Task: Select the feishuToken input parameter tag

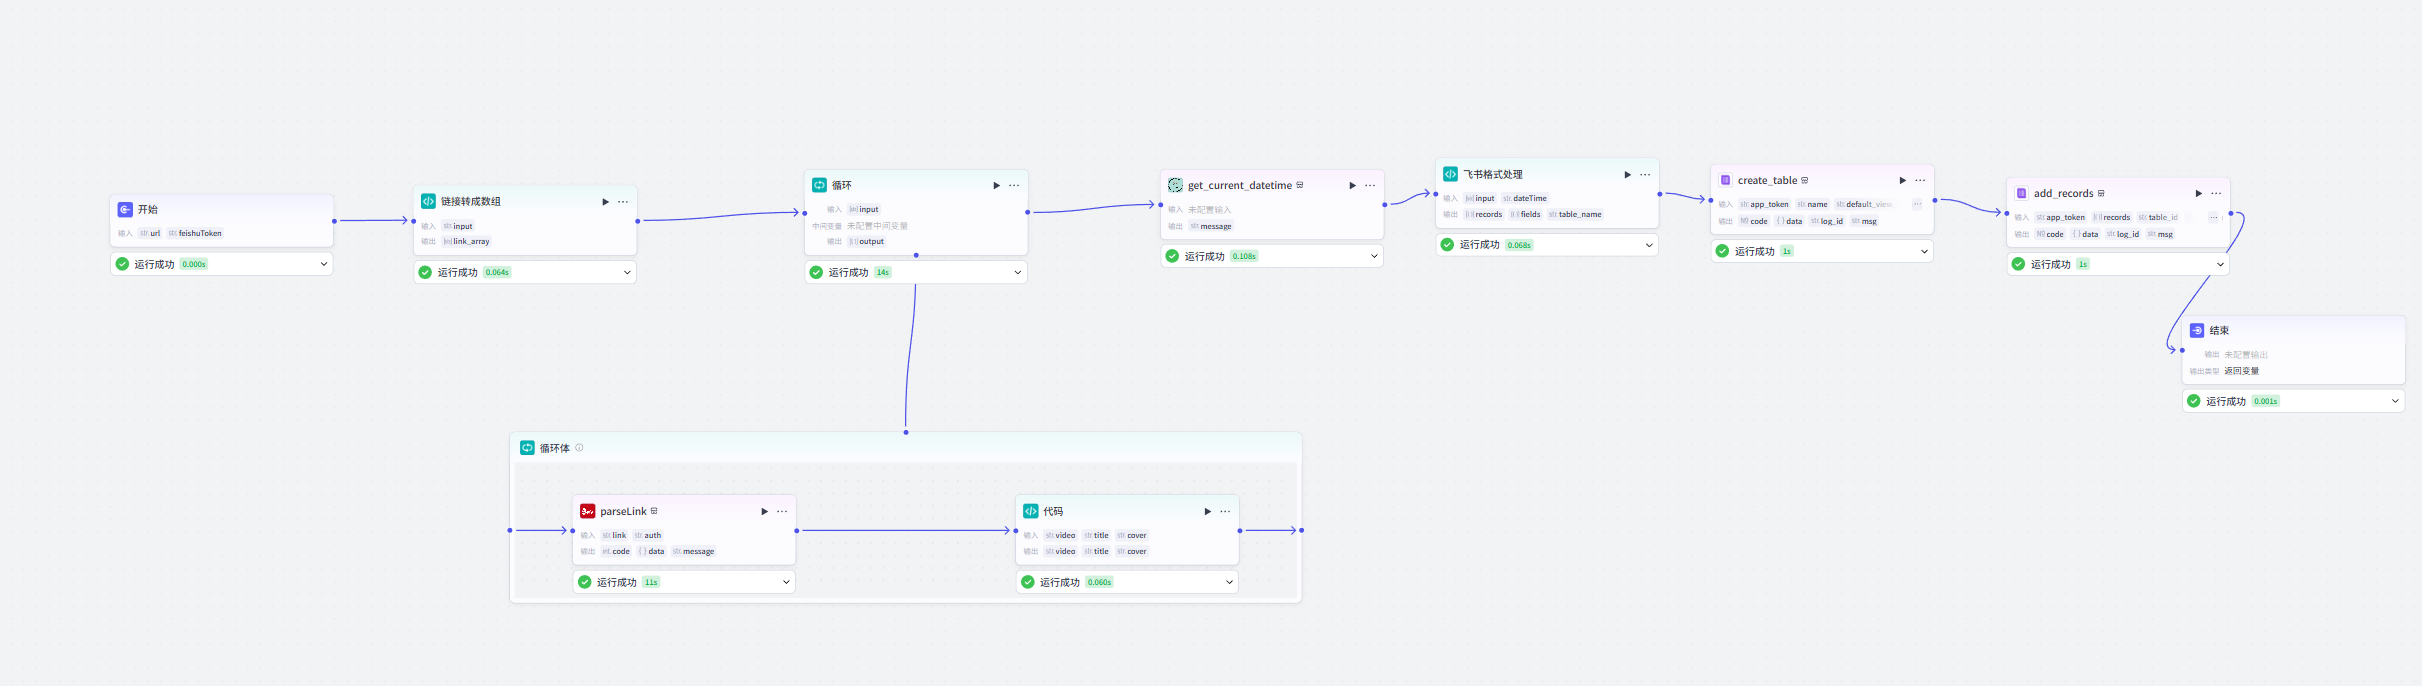Action: (196, 233)
